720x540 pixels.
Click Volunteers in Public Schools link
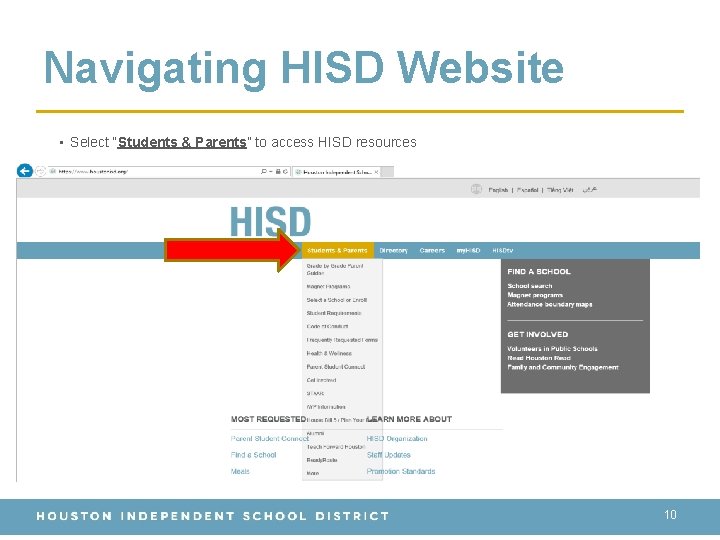click(x=552, y=349)
